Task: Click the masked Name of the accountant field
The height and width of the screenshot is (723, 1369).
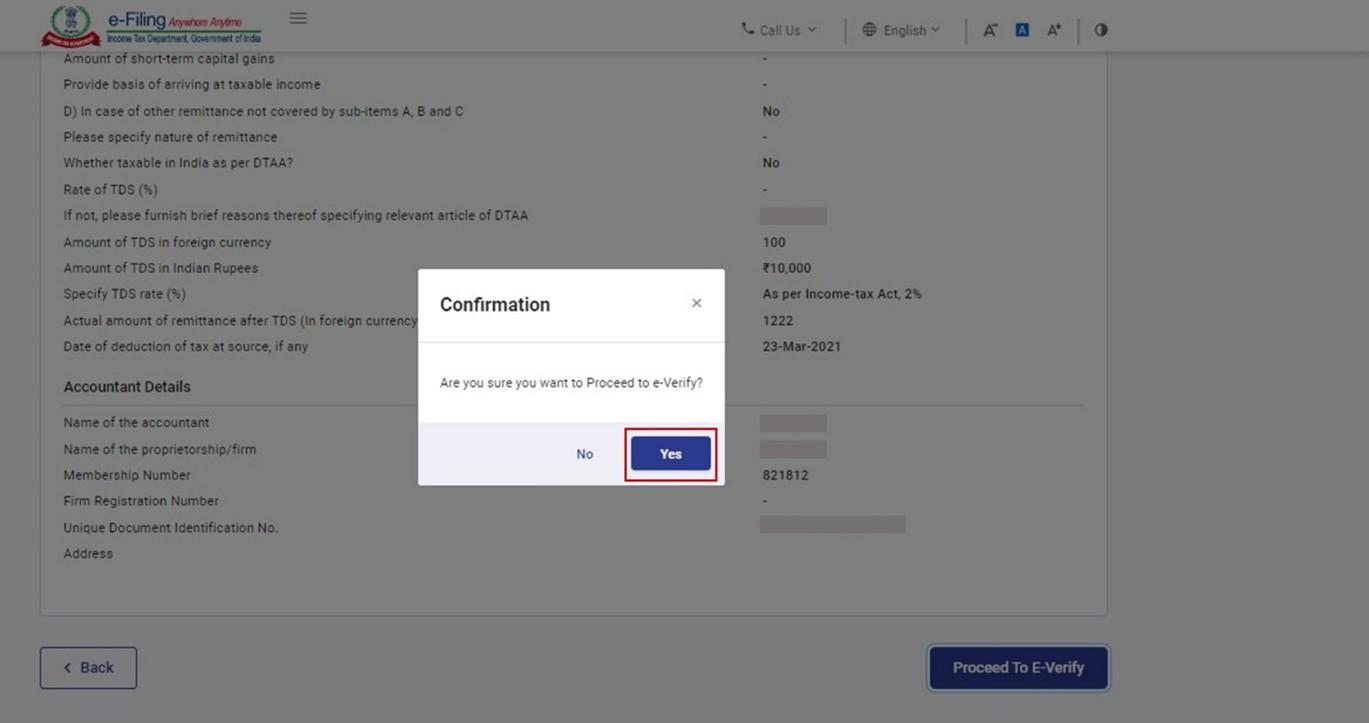Action: [x=793, y=422]
